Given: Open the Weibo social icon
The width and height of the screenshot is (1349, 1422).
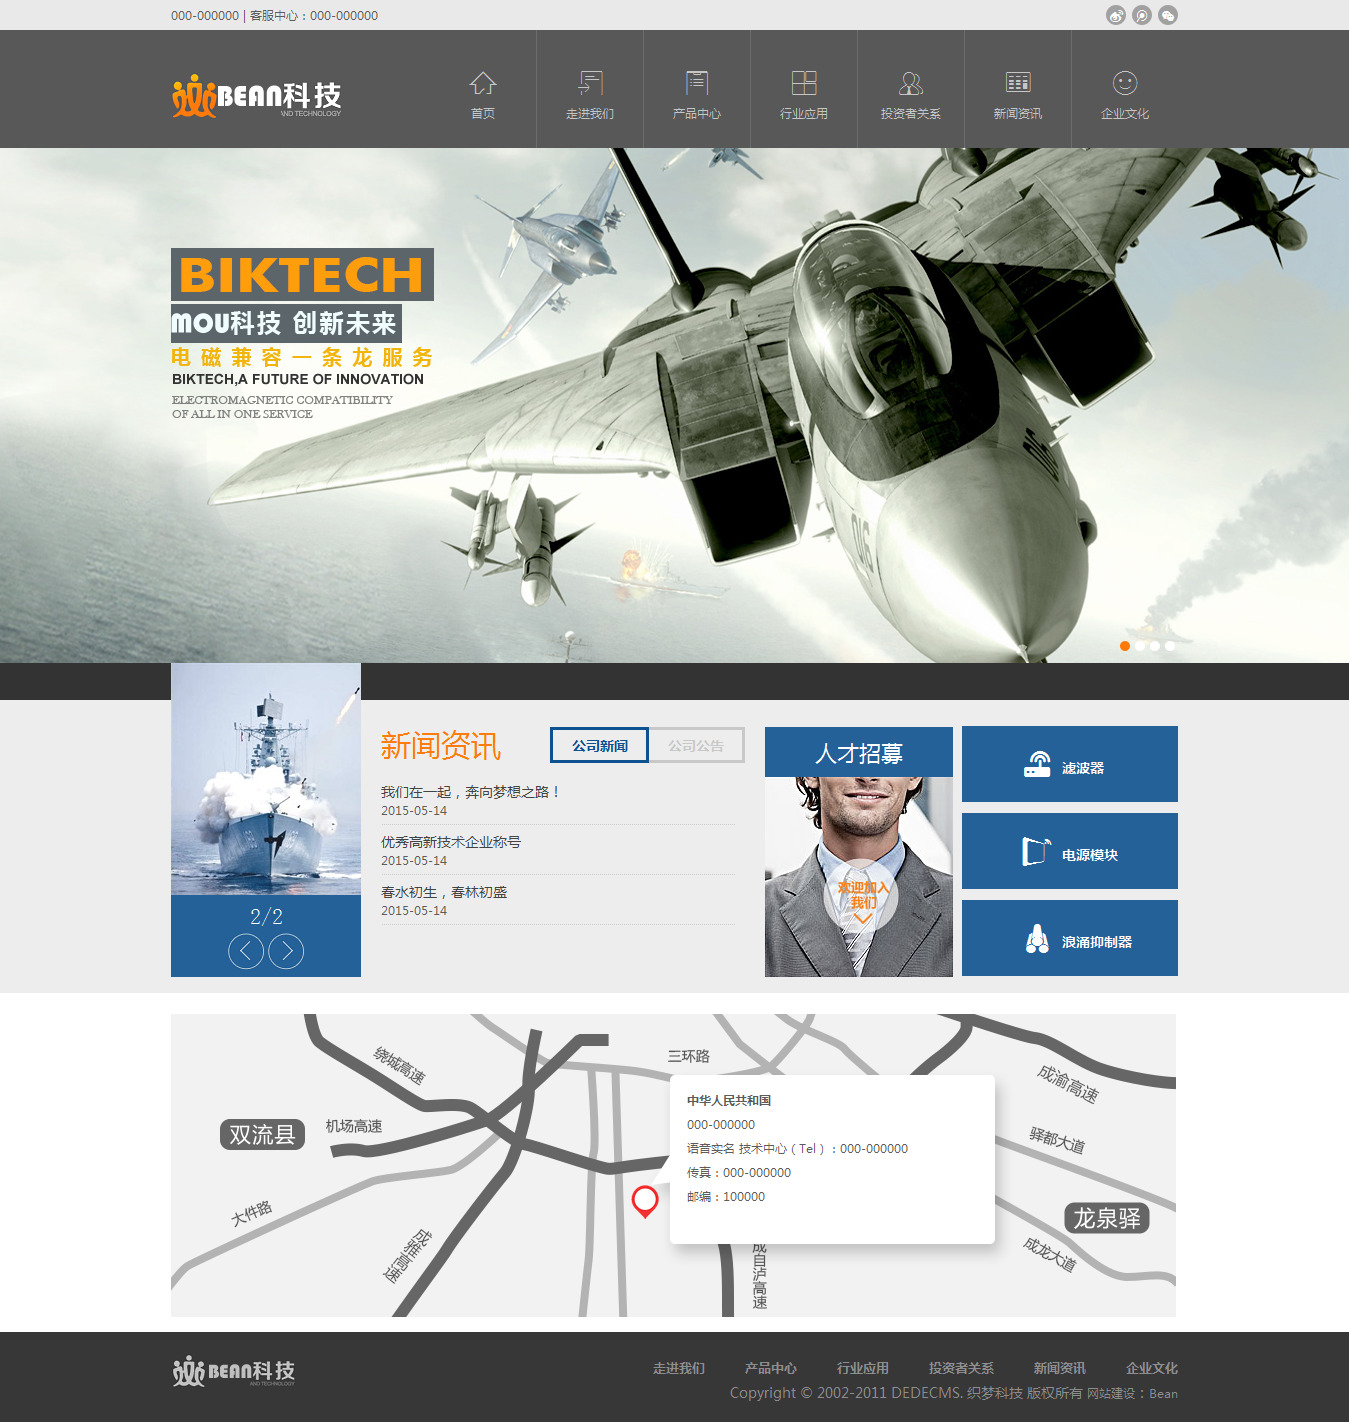Looking at the screenshot, I should (1115, 15).
